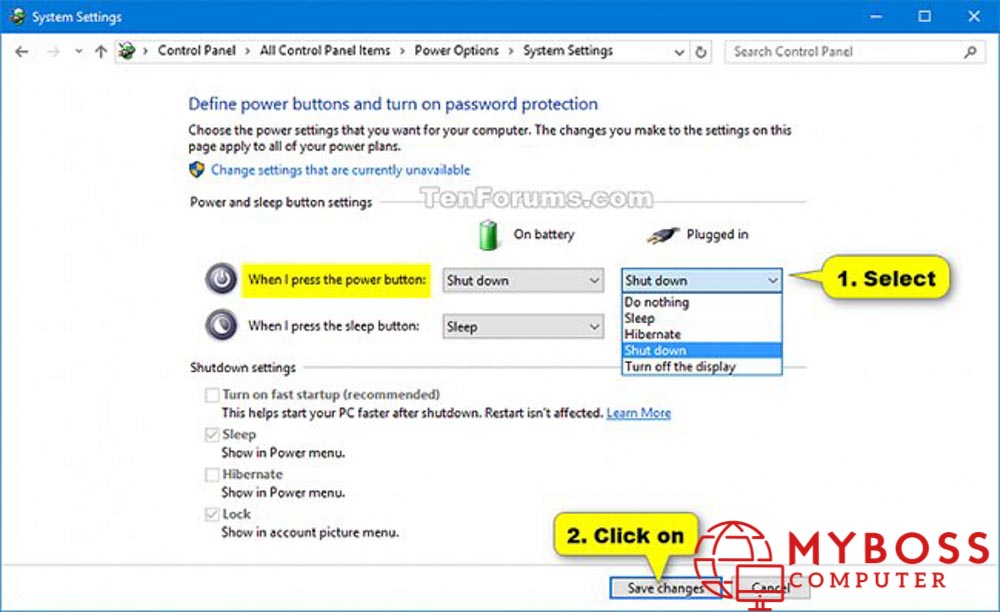This screenshot has height=612, width=1000.
Task: Open sleep button On battery dropdown
Action: [x=524, y=327]
